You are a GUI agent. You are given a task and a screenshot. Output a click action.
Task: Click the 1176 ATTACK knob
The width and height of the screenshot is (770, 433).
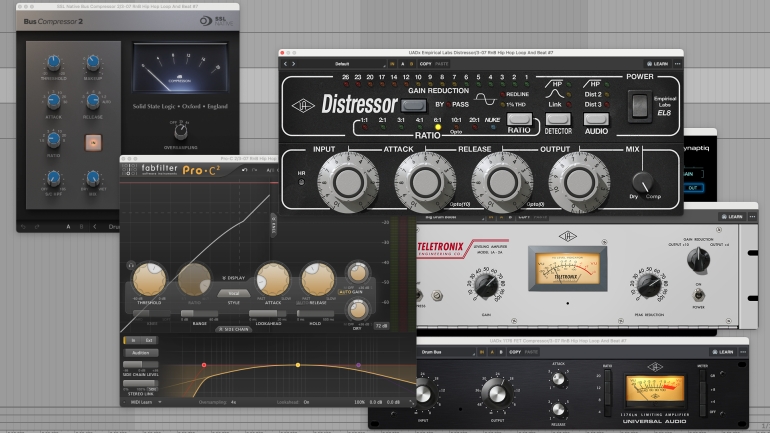558,379
